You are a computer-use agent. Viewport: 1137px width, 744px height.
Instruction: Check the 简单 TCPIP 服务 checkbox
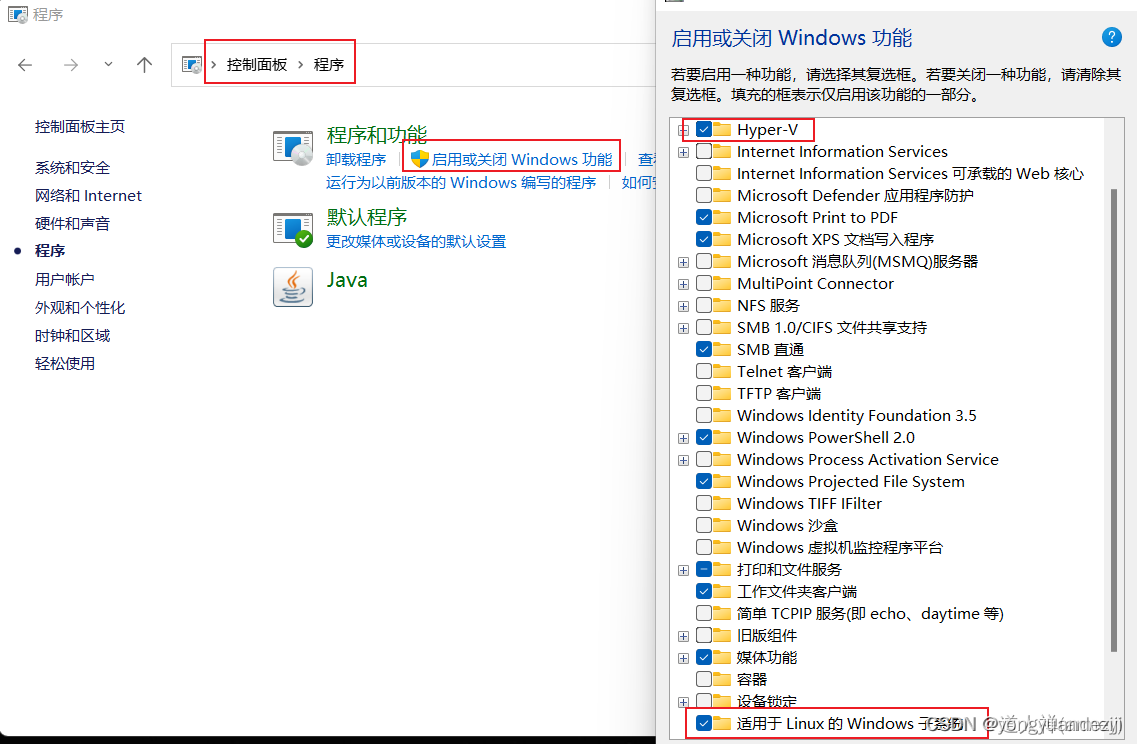coord(703,613)
